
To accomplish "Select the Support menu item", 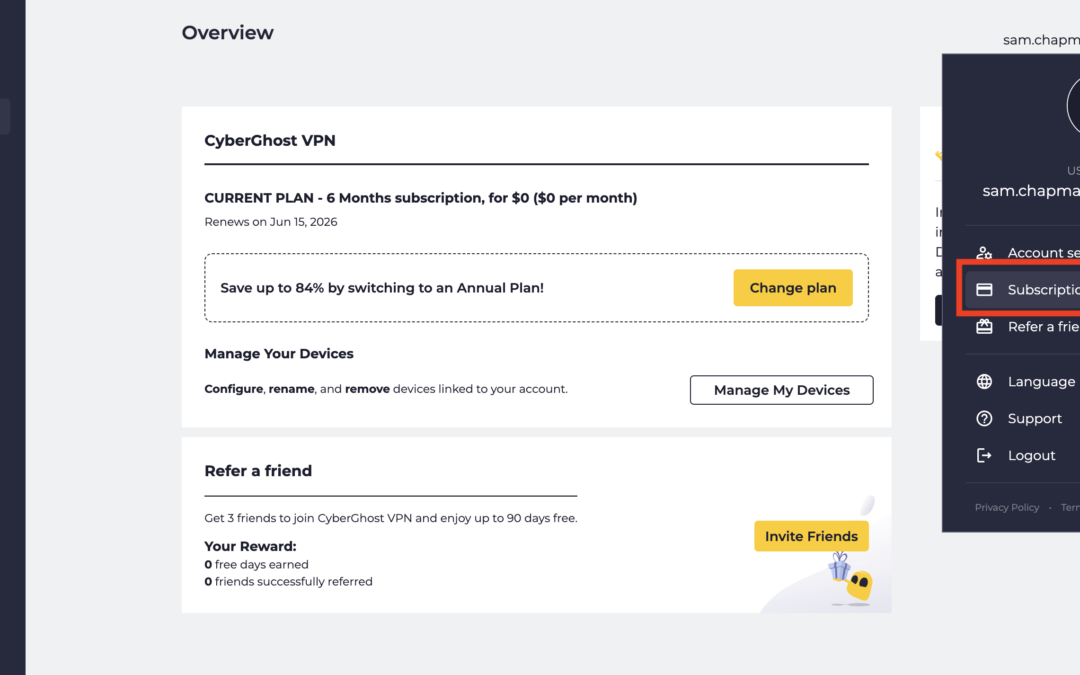I will pos(1034,419).
